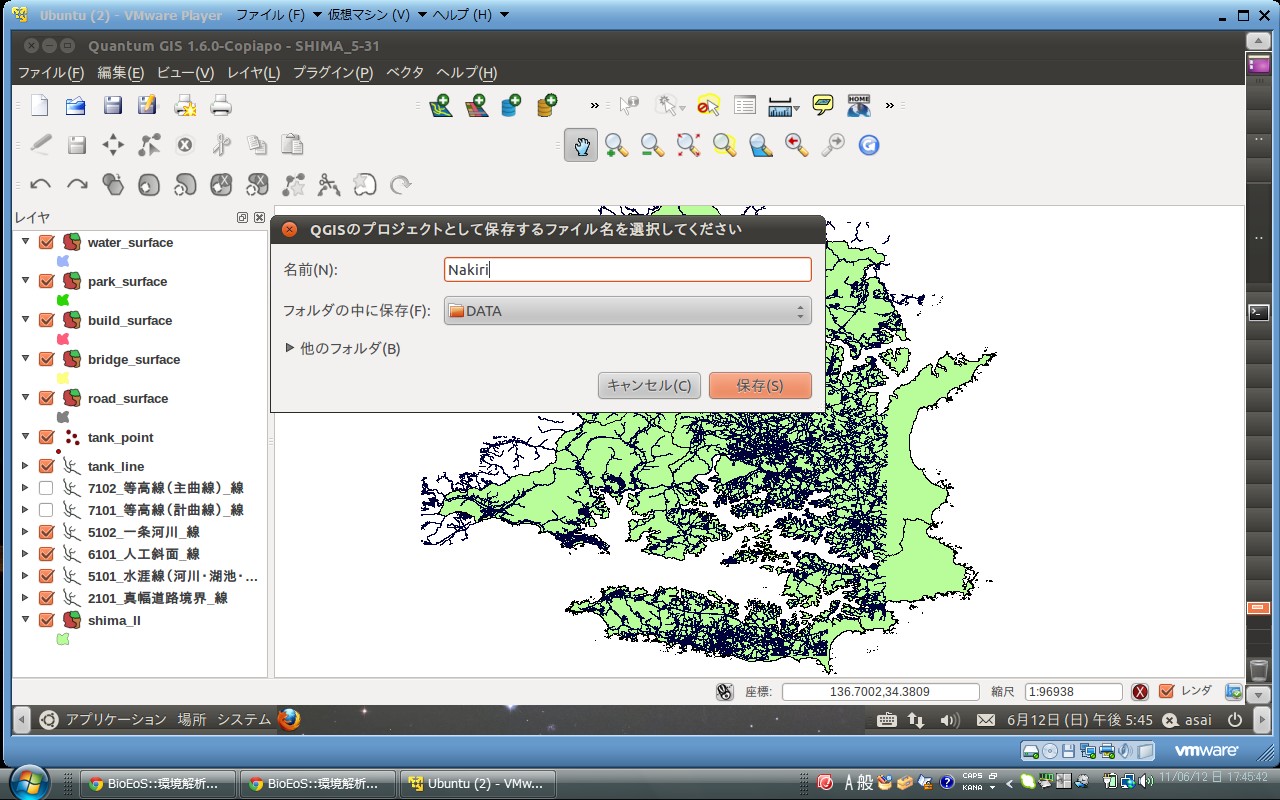Collapse the park_surface layer tree
This screenshot has height=800, width=1280.
click(25, 281)
